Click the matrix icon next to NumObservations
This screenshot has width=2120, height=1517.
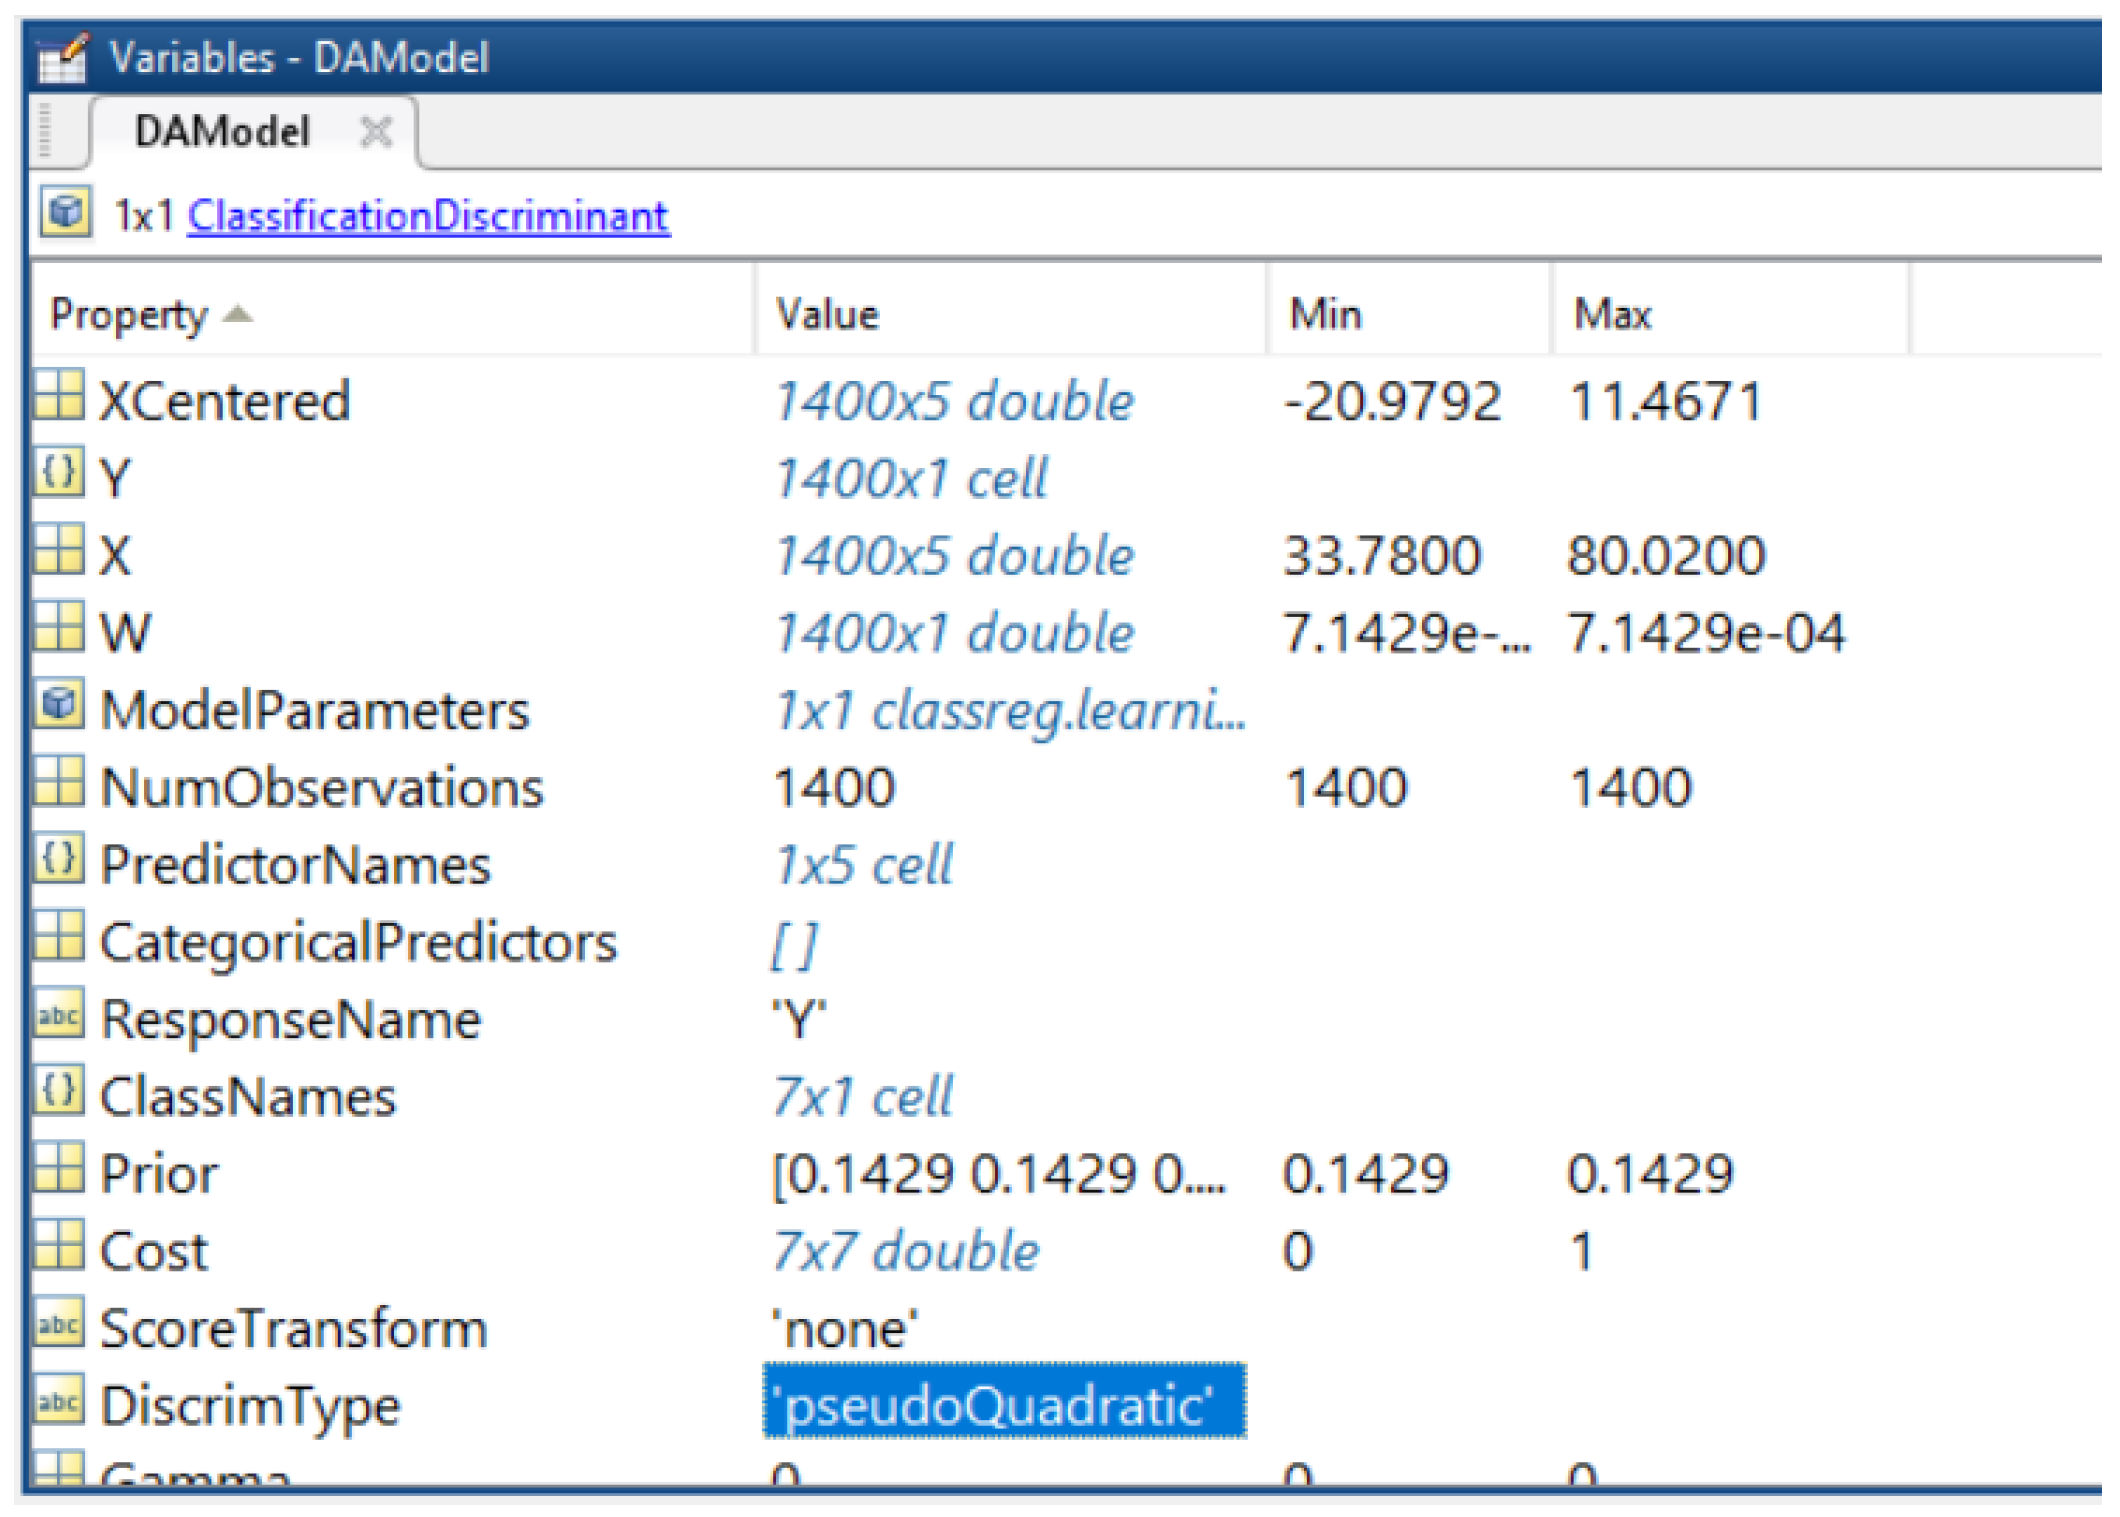point(59,782)
